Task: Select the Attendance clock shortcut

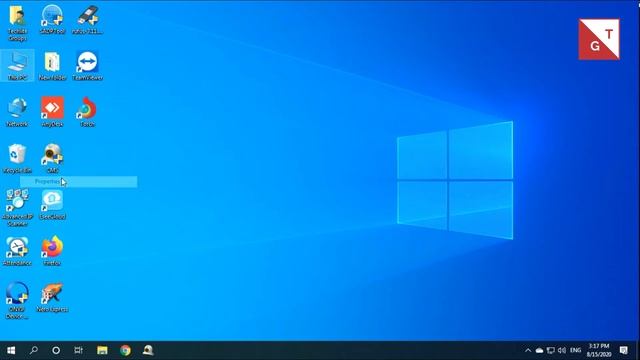Action: [17, 251]
